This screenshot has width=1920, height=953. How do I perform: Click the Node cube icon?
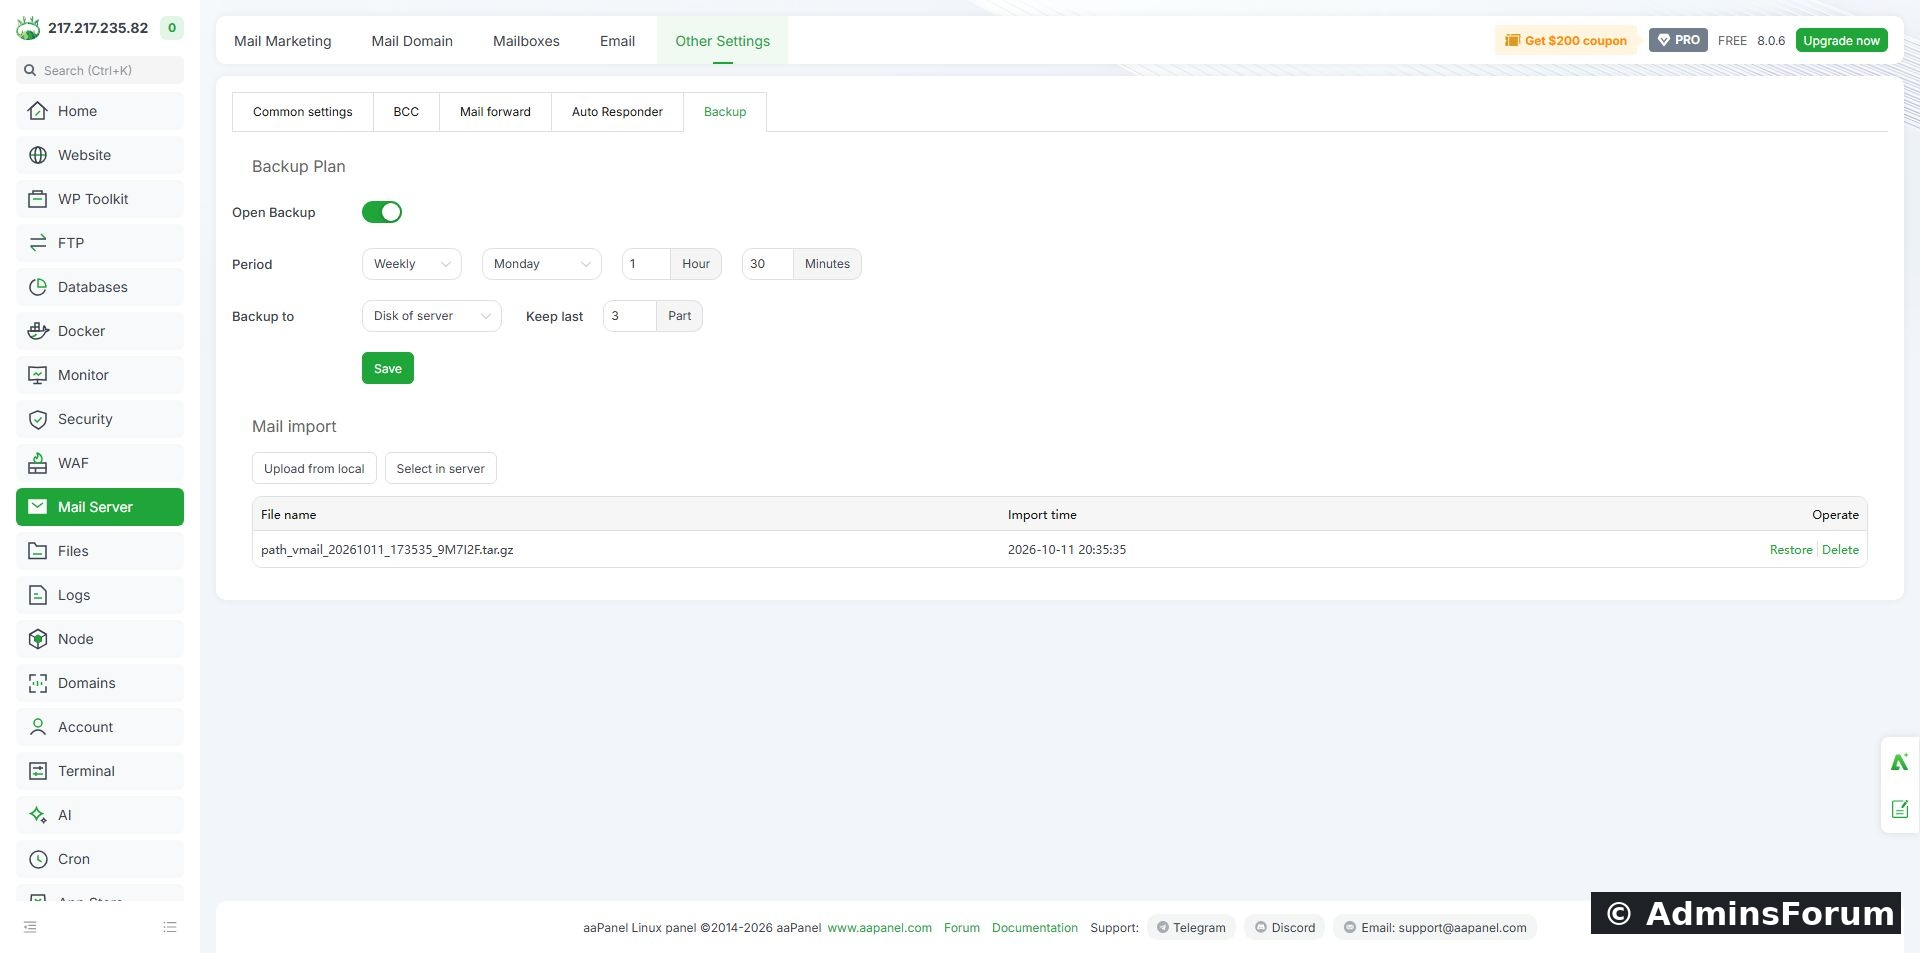coord(38,639)
